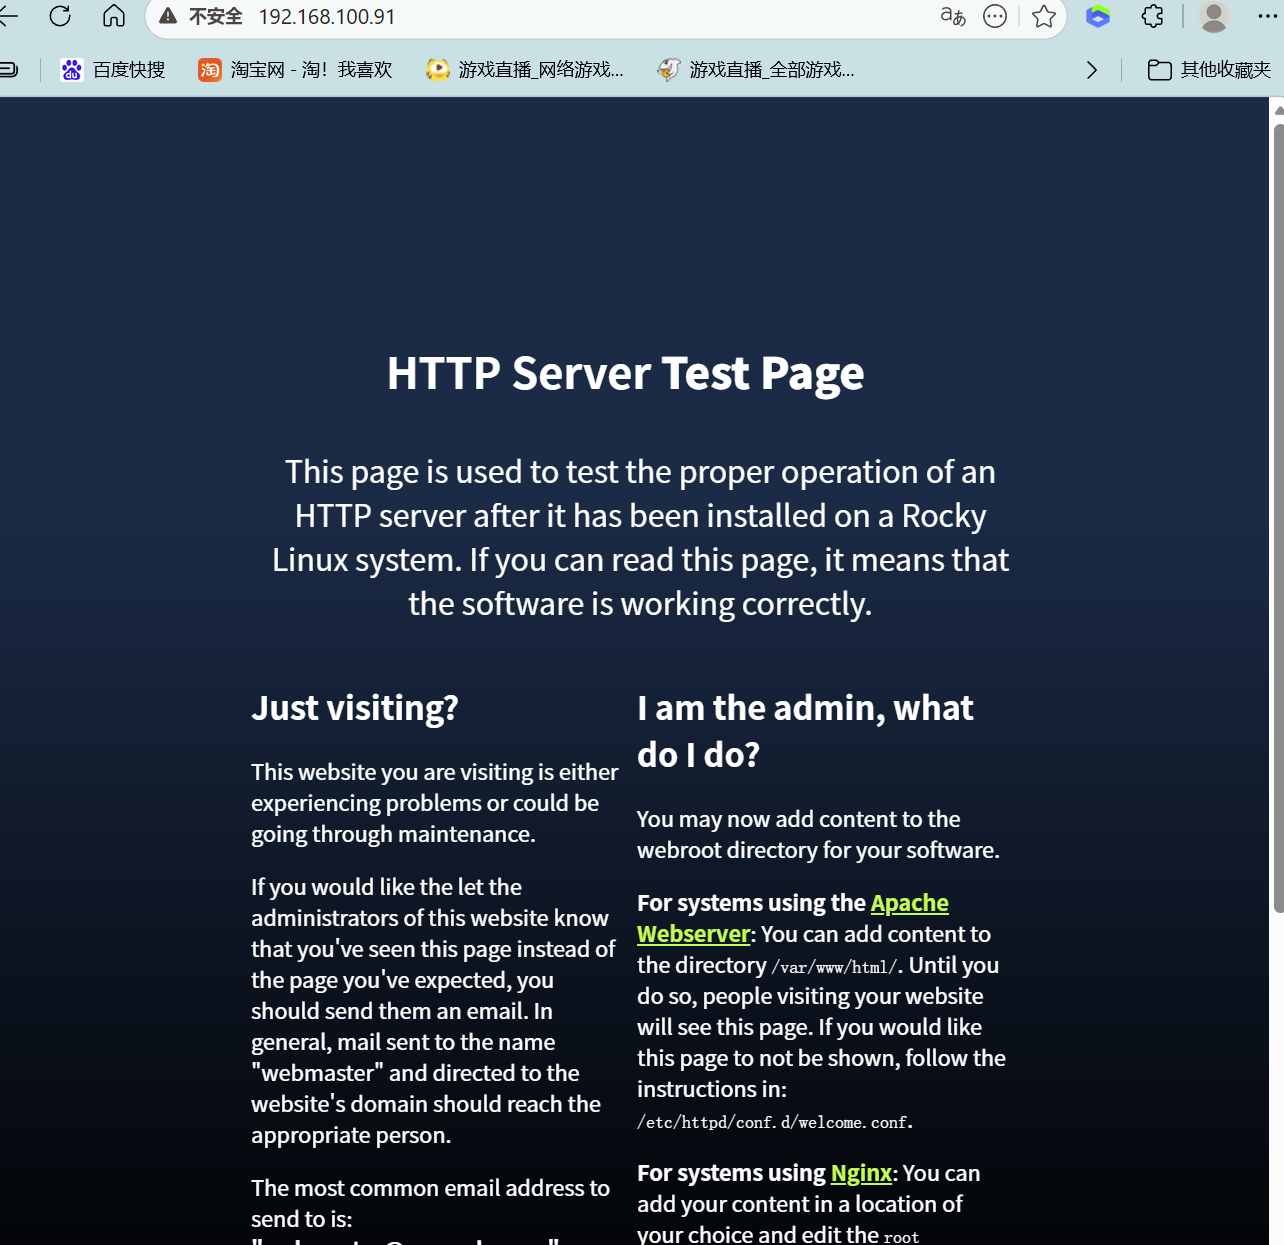Open the 游戏直播_网络游戏 bookmark

pos(525,70)
